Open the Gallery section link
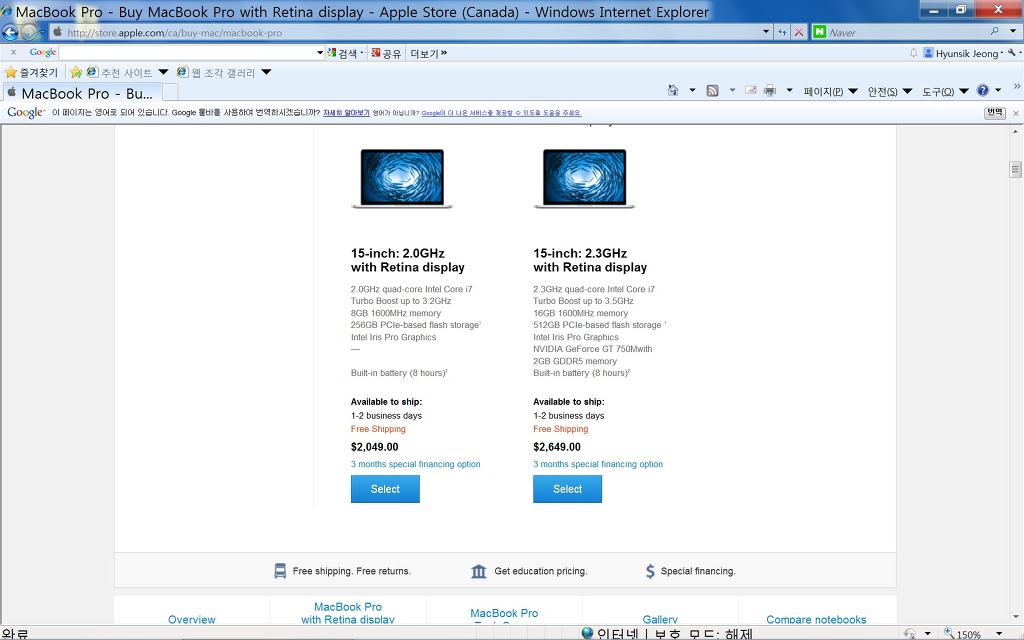The image size is (1024, 640). click(660, 619)
